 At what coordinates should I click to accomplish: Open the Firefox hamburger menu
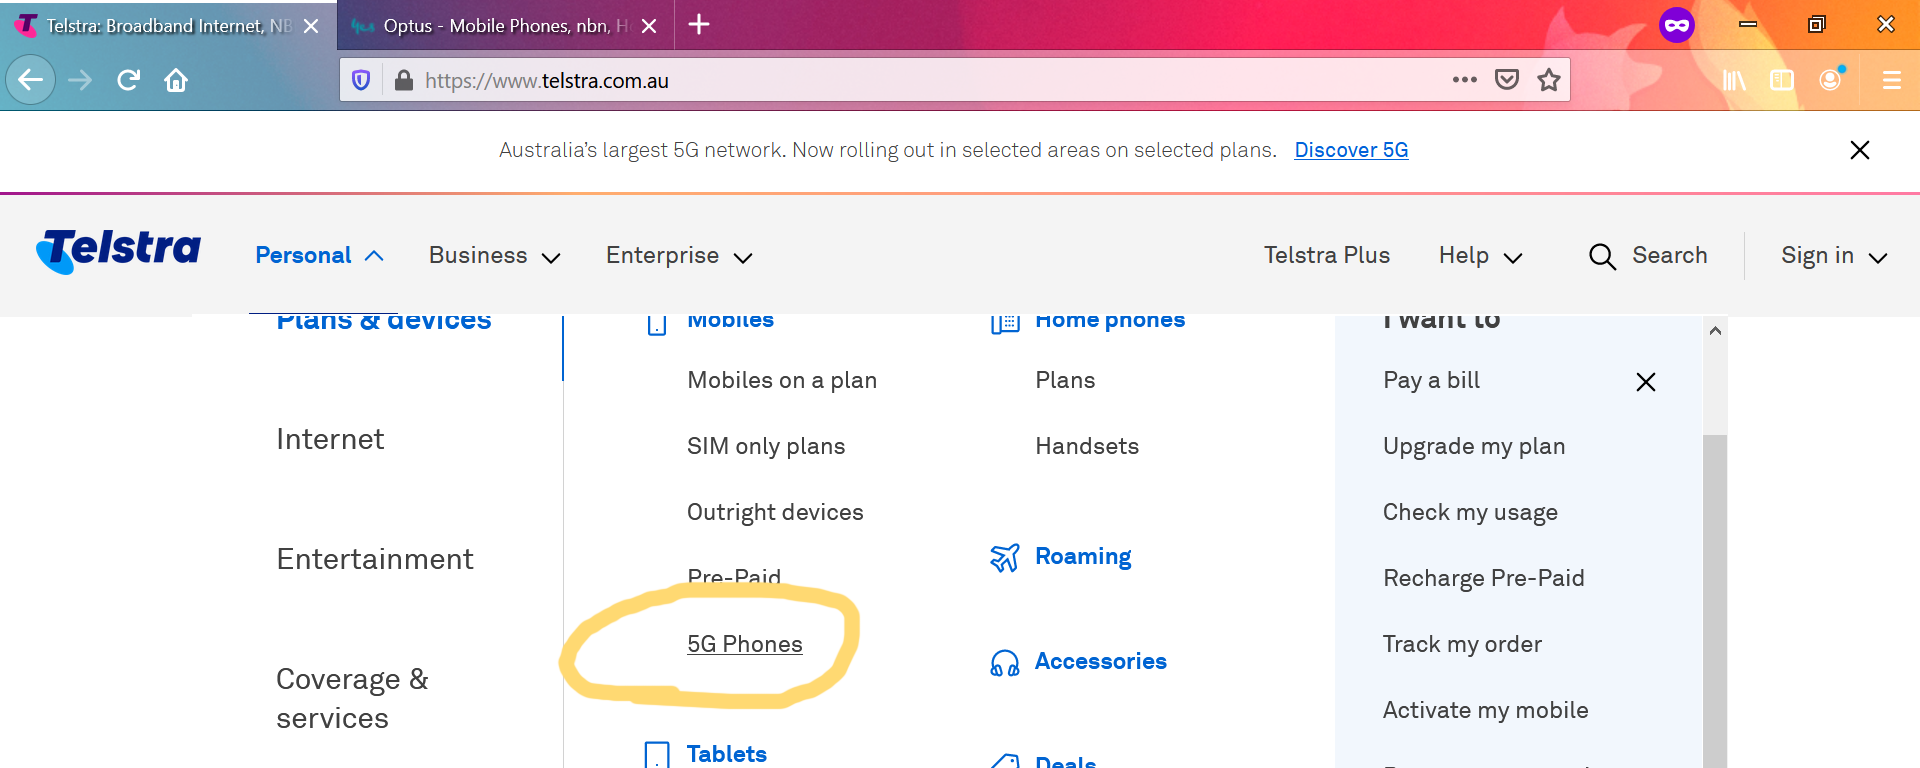click(x=1892, y=80)
